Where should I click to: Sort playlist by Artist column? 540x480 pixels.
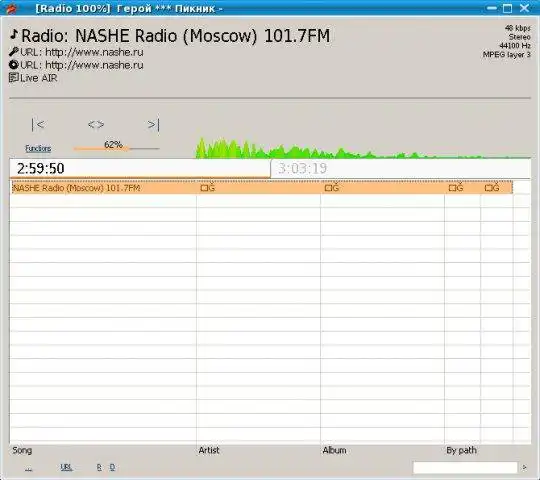click(x=209, y=450)
